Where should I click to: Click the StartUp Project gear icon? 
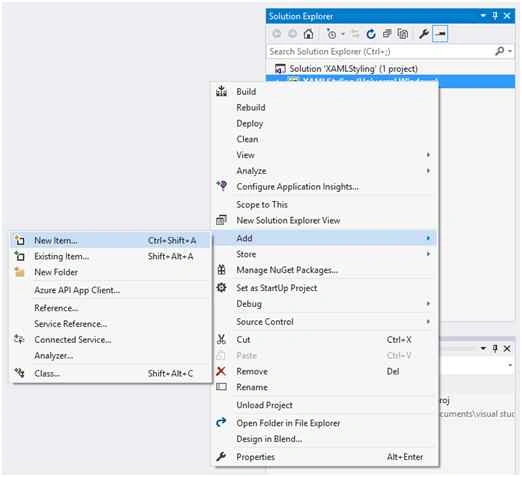pyautogui.click(x=221, y=287)
